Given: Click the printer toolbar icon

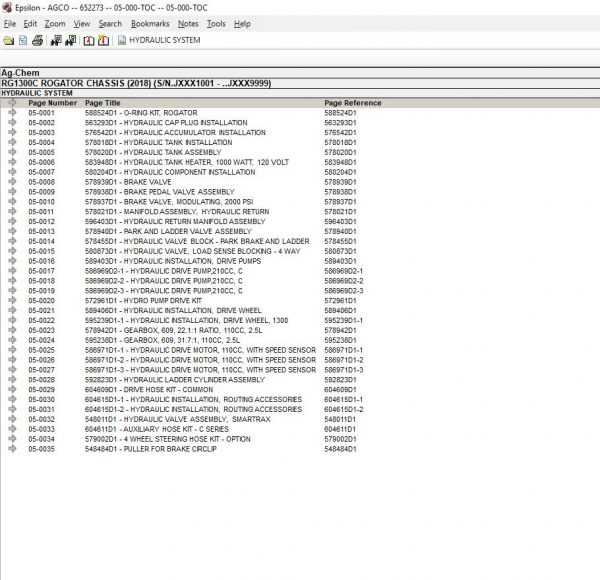Looking at the screenshot, I should pyautogui.click(x=38, y=40).
